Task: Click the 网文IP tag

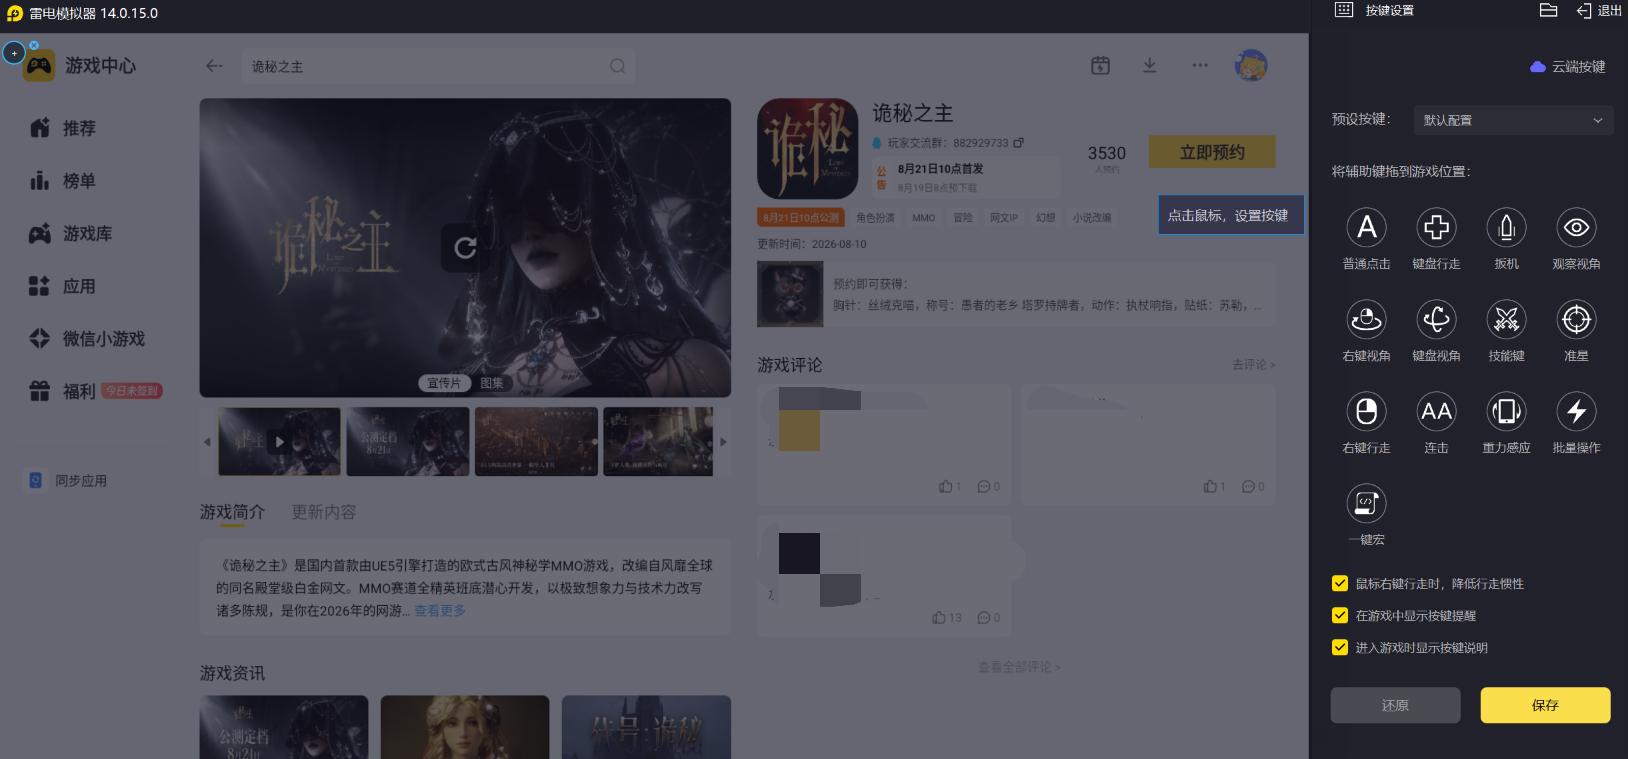Action: coord(1004,218)
